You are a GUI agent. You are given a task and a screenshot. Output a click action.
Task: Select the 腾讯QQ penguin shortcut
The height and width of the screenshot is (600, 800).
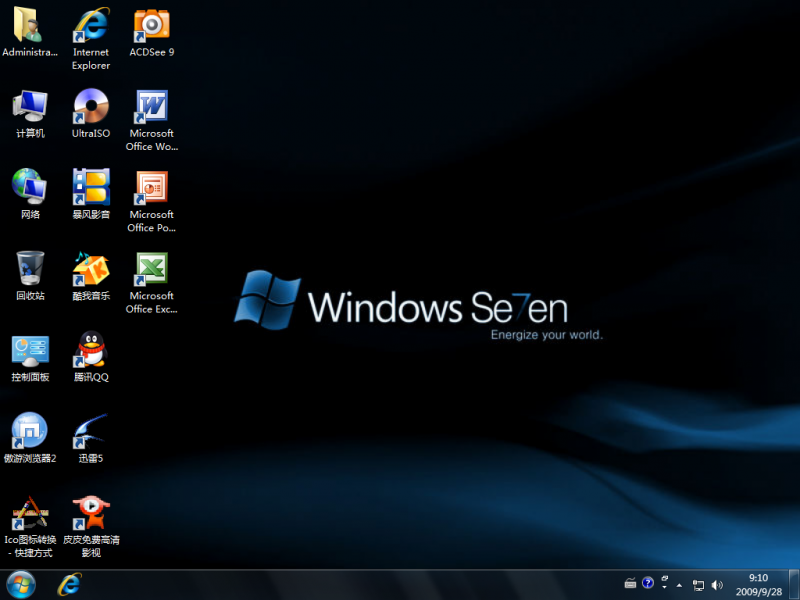91,357
